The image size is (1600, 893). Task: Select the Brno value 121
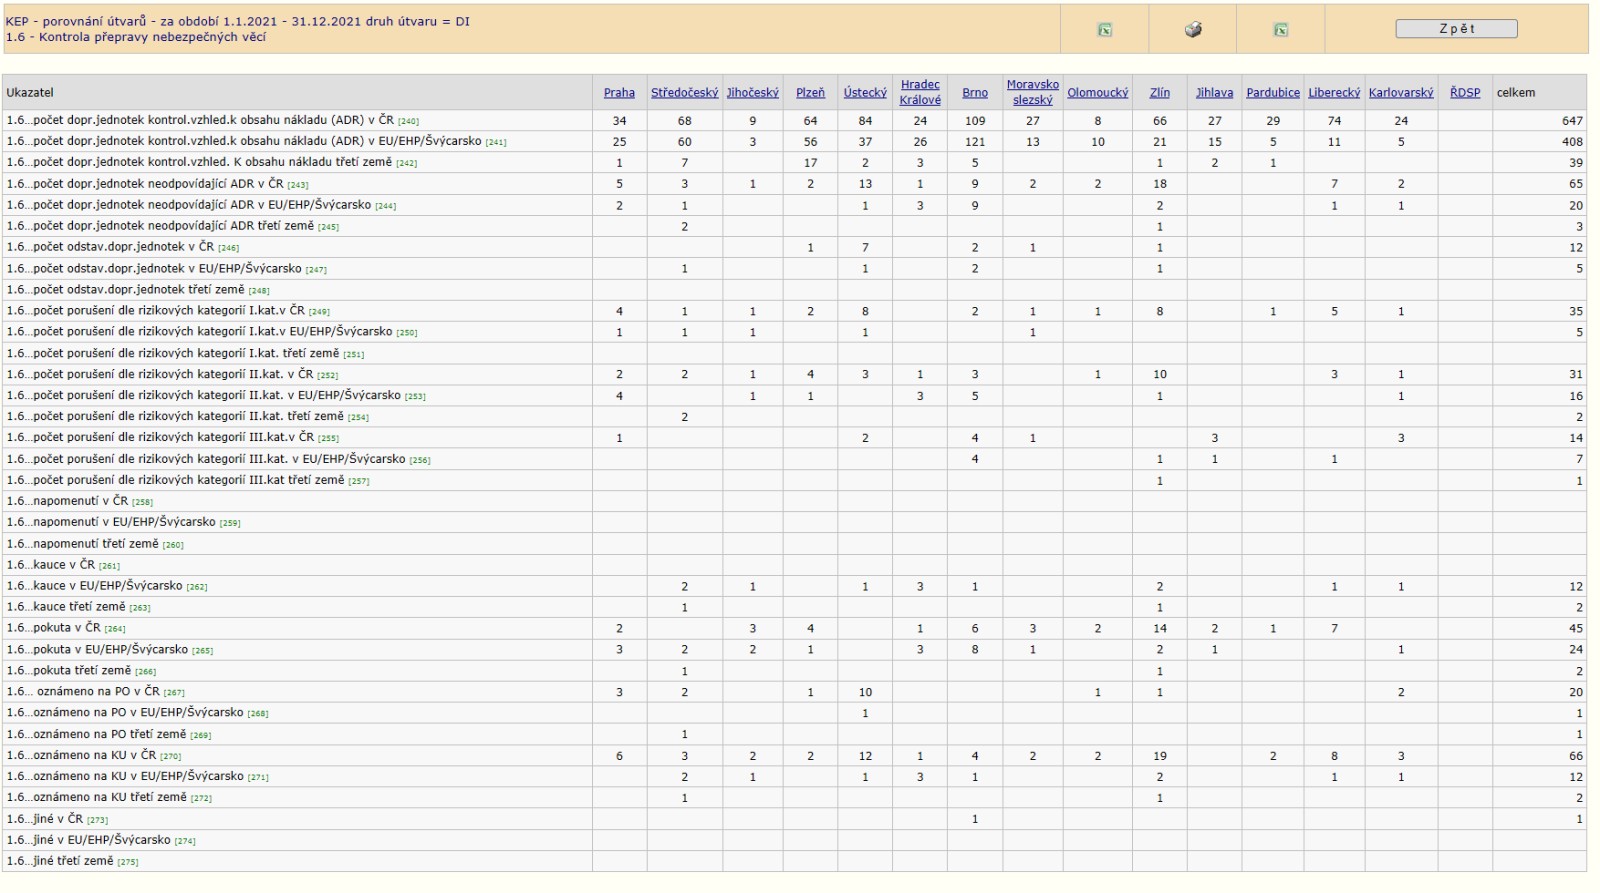point(975,142)
